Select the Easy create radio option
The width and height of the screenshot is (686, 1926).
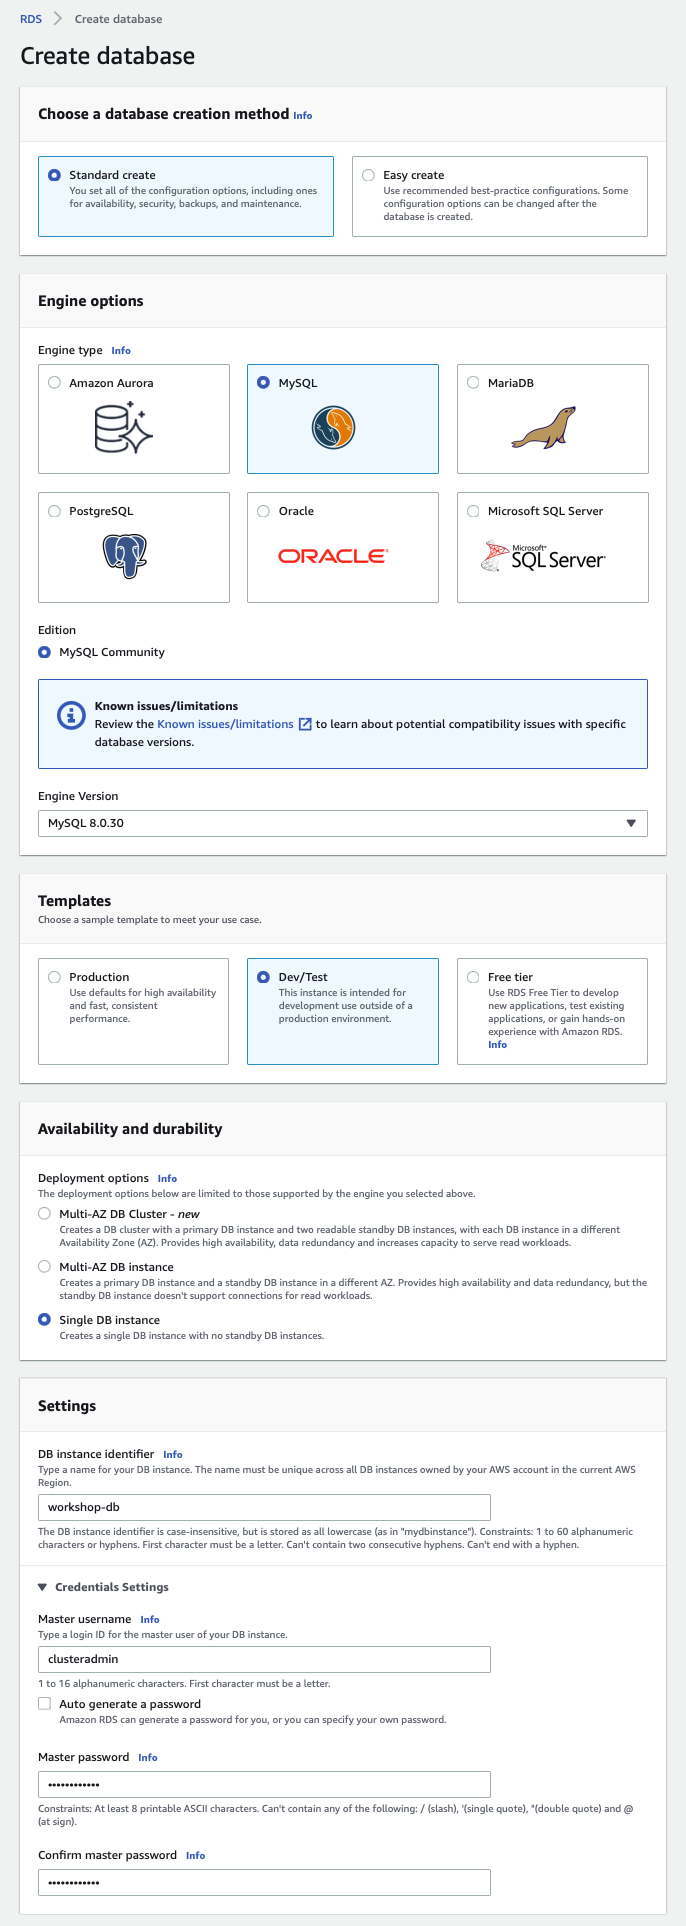pos(369,175)
